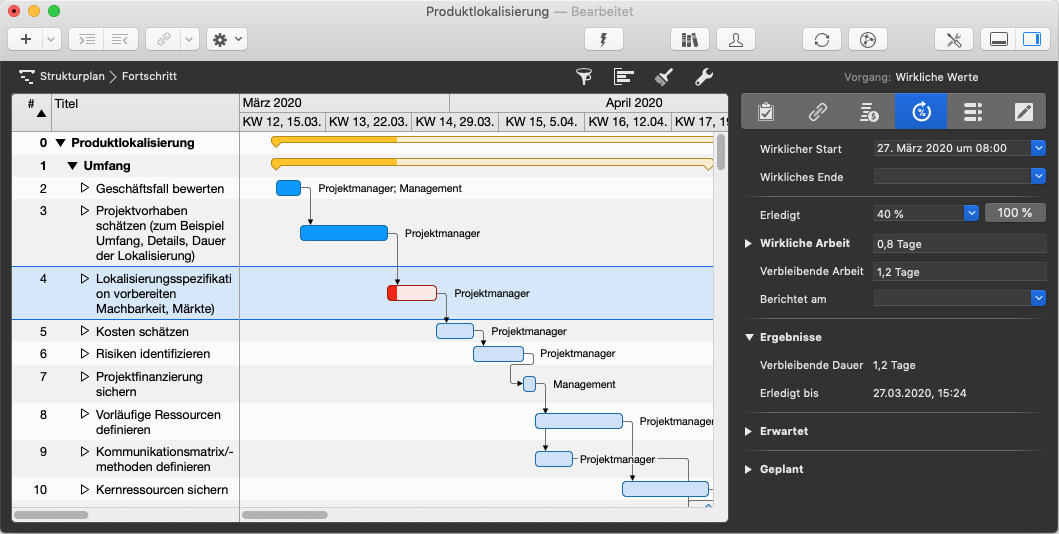Click the sync arrows toolbar icon

tap(821, 39)
